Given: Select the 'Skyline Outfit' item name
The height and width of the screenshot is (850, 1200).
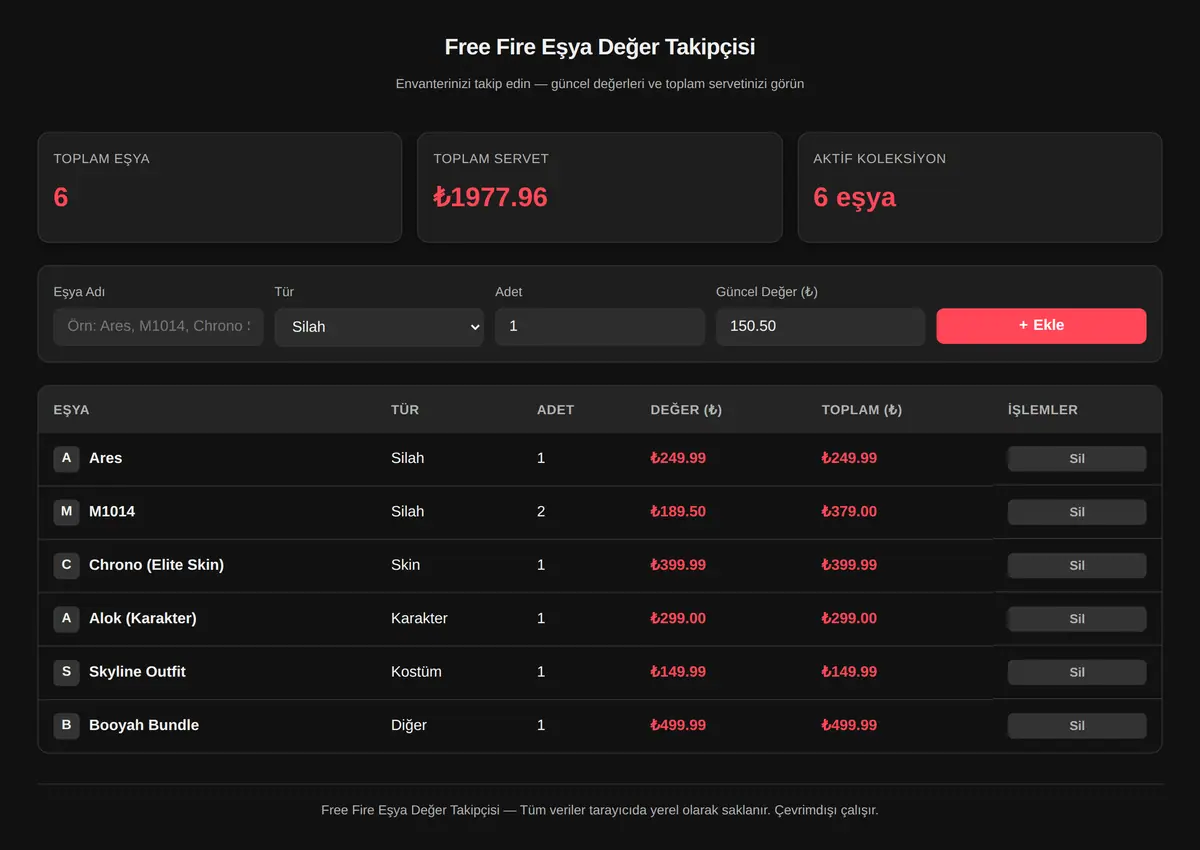Looking at the screenshot, I should pyautogui.click(x=137, y=672).
